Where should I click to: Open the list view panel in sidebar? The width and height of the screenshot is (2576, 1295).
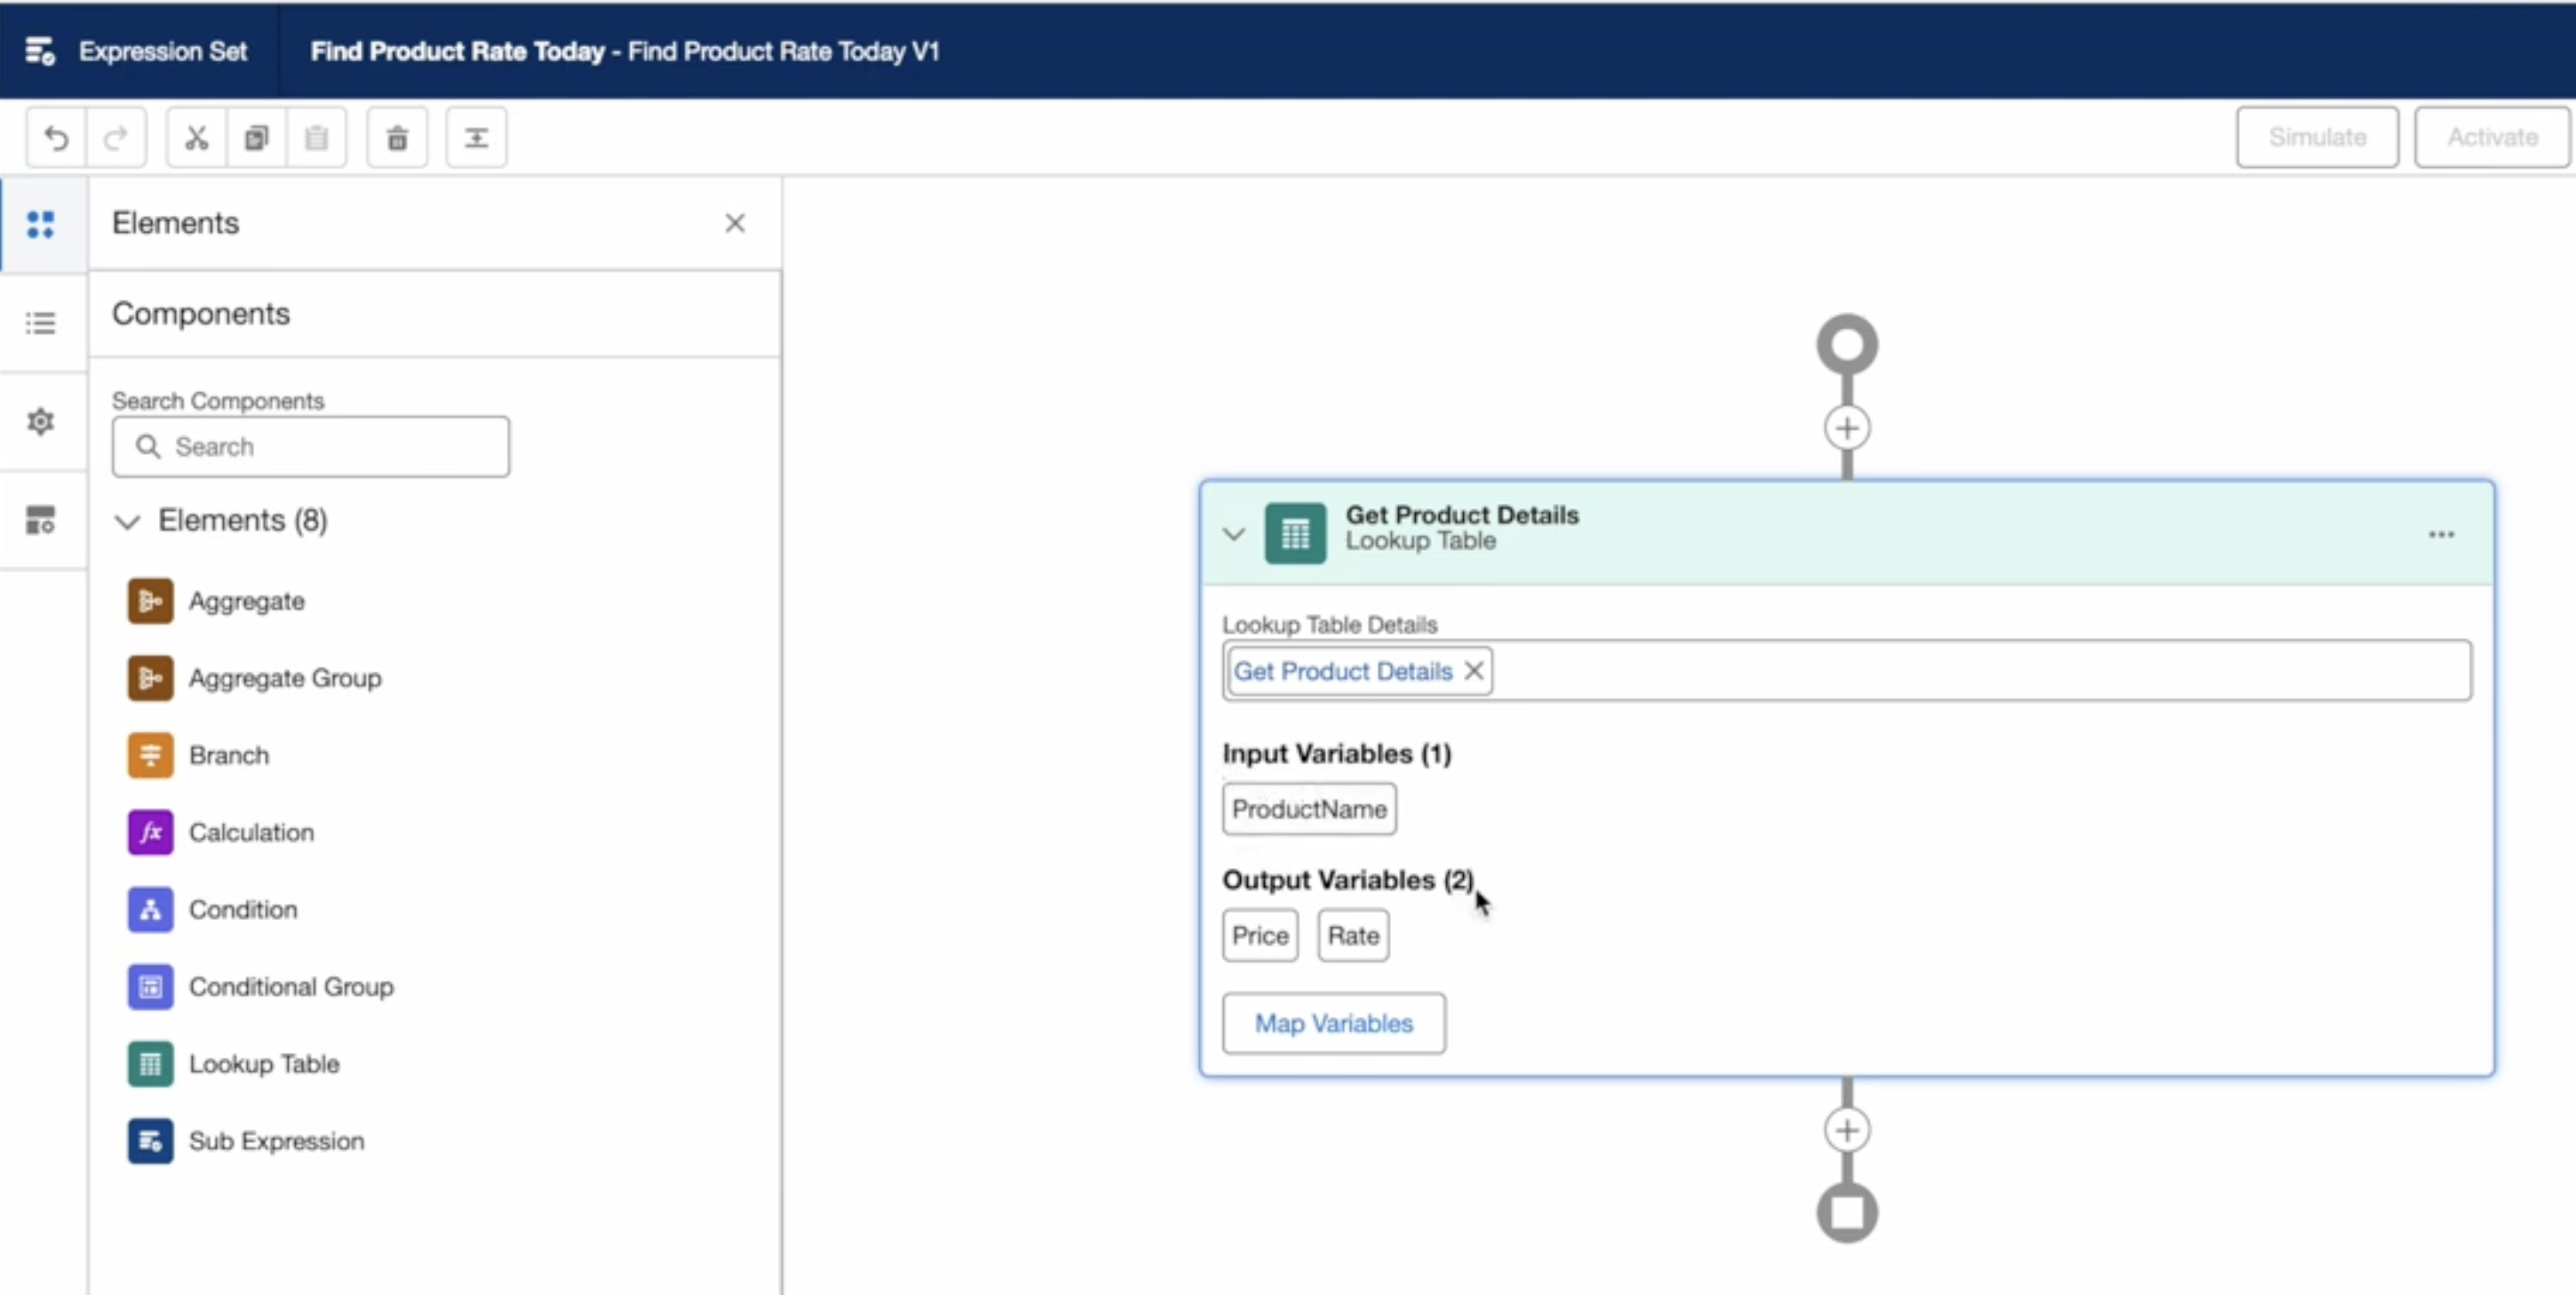pos(40,322)
